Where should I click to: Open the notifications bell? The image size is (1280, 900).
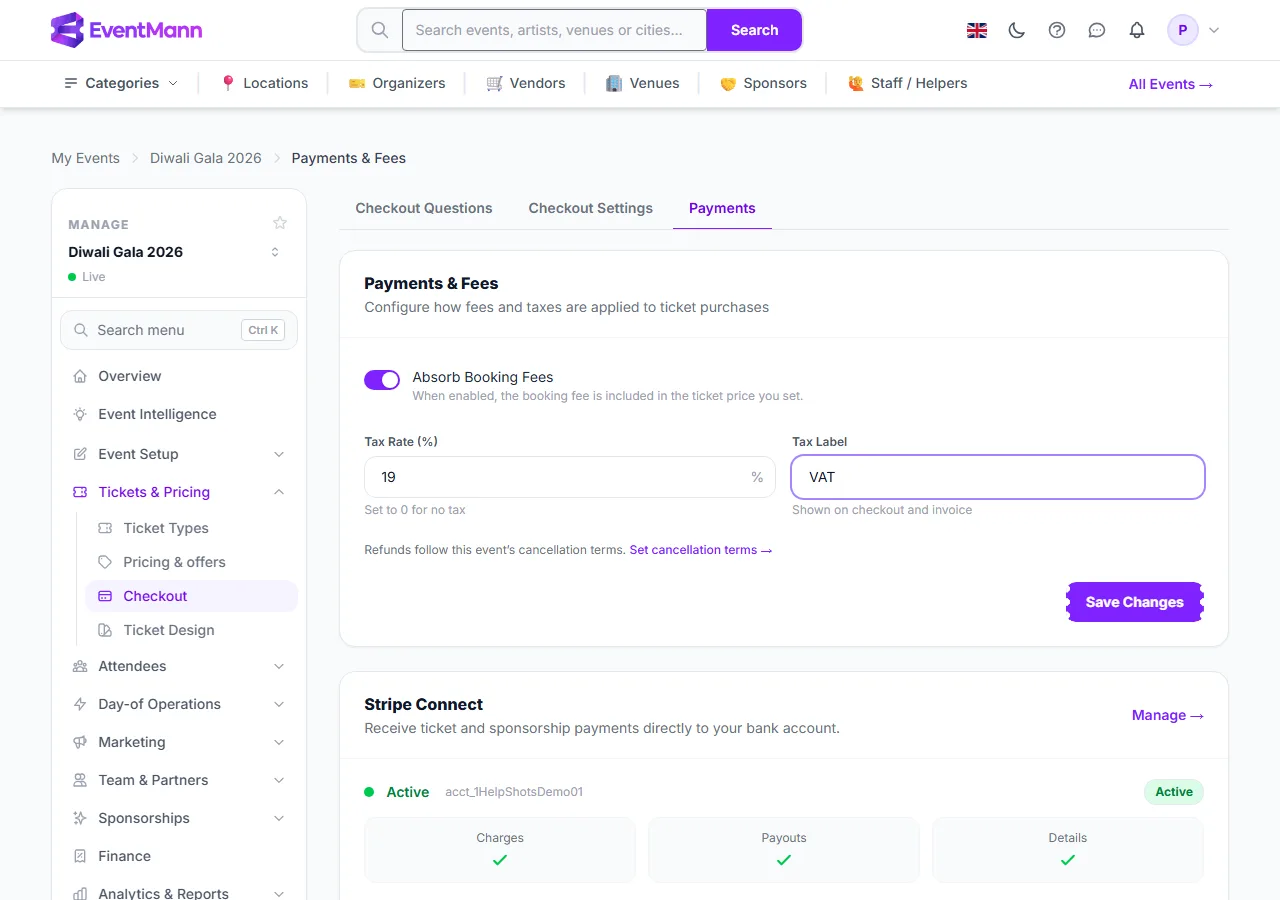[1137, 30]
